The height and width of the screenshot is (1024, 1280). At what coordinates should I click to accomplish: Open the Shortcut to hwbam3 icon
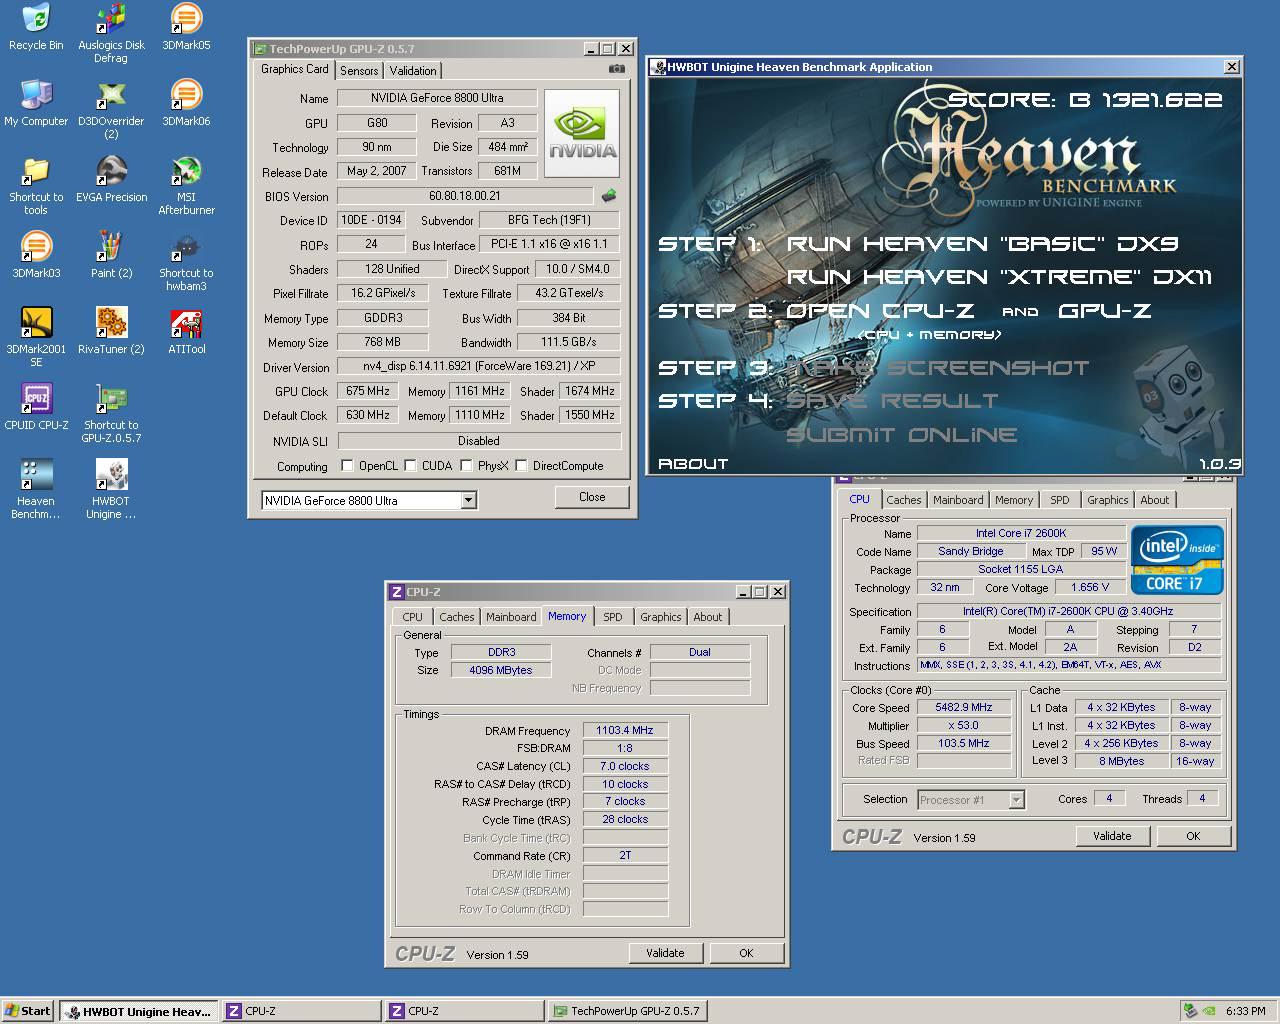click(186, 261)
